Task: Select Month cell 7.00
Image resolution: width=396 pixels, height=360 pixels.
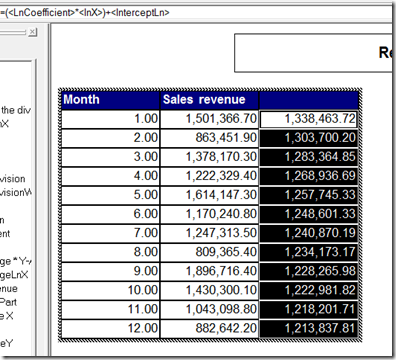Action: (x=110, y=233)
